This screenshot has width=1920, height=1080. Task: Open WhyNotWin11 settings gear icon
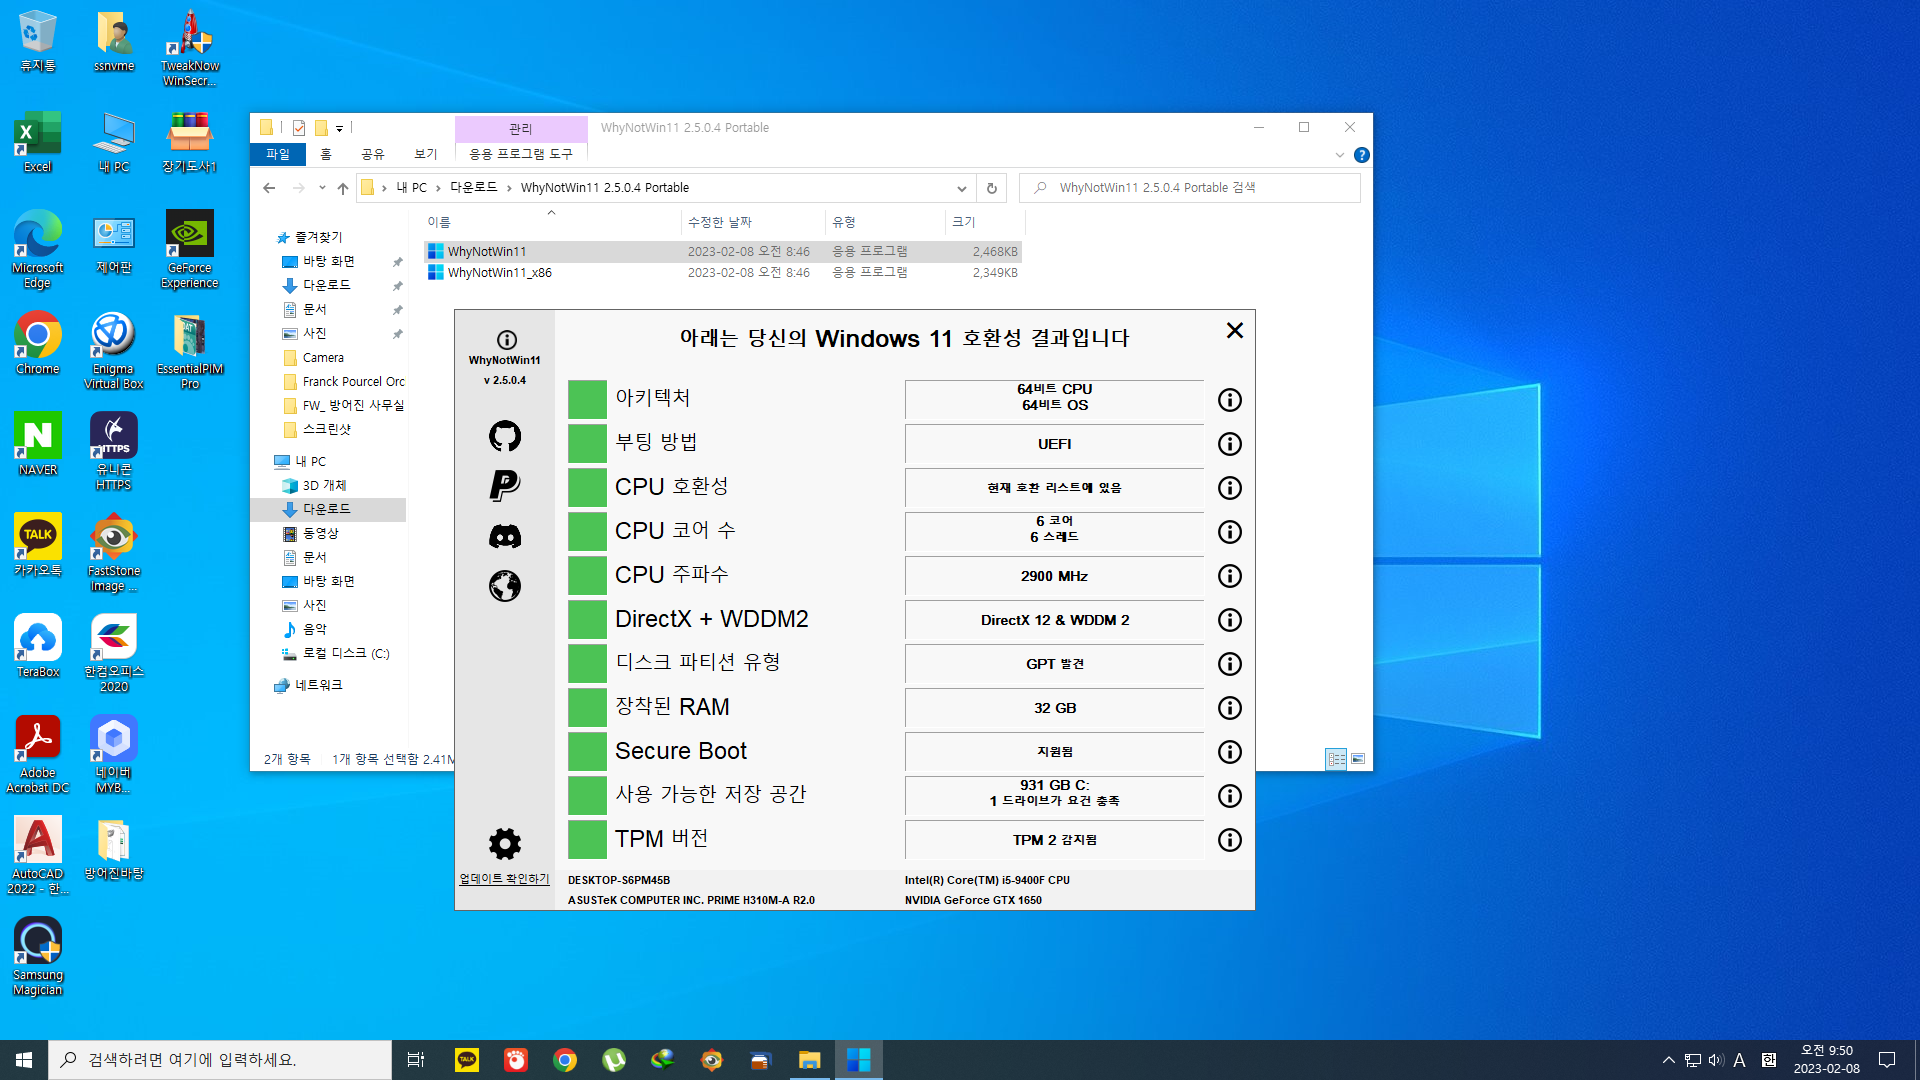pyautogui.click(x=505, y=844)
